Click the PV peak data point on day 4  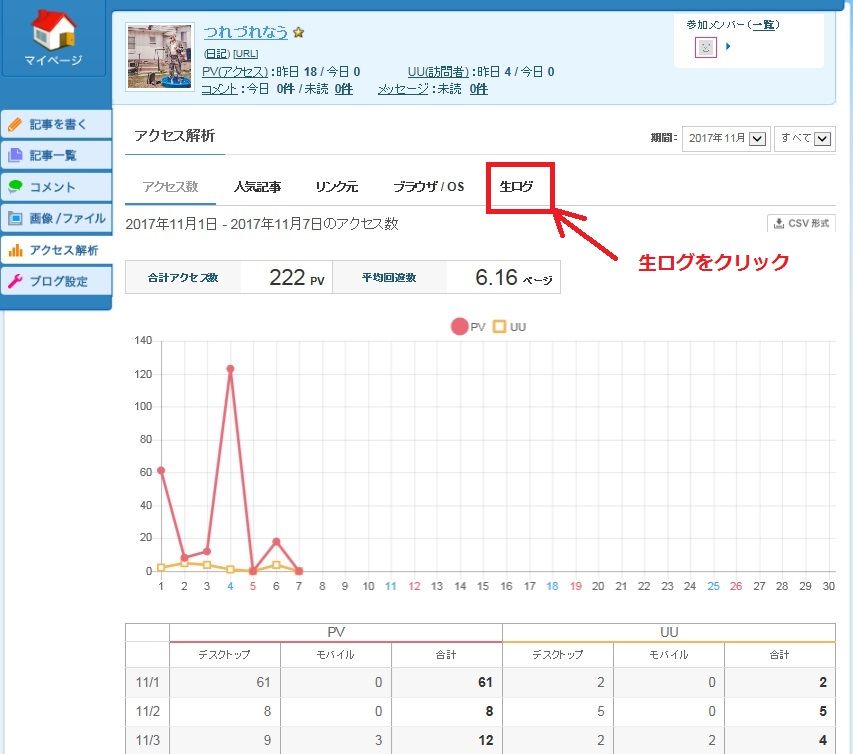pyautogui.click(x=230, y=369)
